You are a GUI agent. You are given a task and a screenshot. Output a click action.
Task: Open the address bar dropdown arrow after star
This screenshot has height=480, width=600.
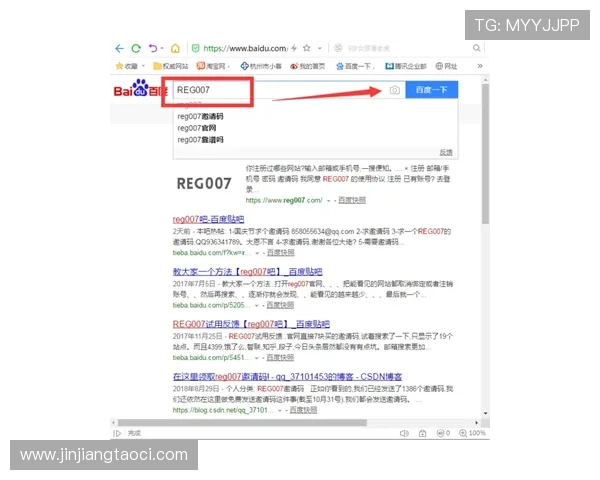tap(320, 49)
